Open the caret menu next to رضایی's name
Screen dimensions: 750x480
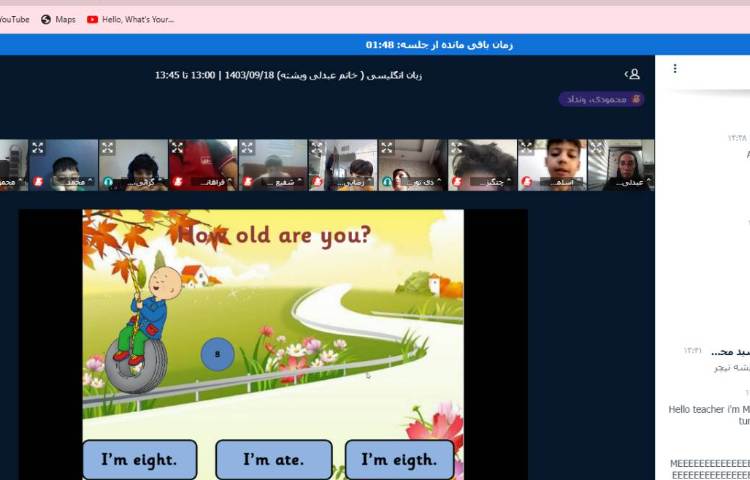pyautogui.click(x=369, y=181)
